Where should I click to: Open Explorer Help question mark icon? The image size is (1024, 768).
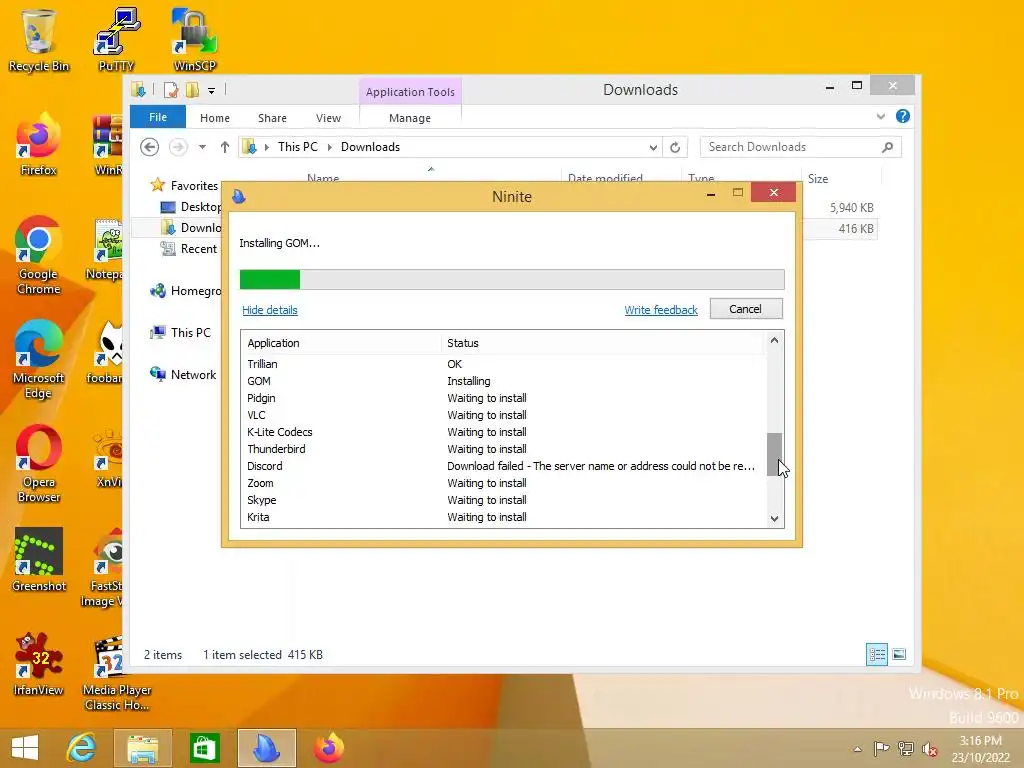click(x=903, y=116)
